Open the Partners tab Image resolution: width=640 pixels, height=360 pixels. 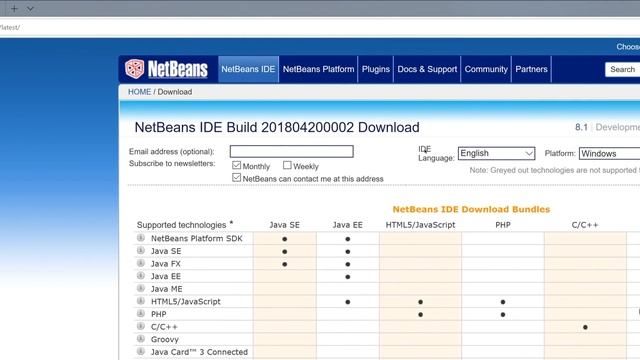click(x=531, y=69)
